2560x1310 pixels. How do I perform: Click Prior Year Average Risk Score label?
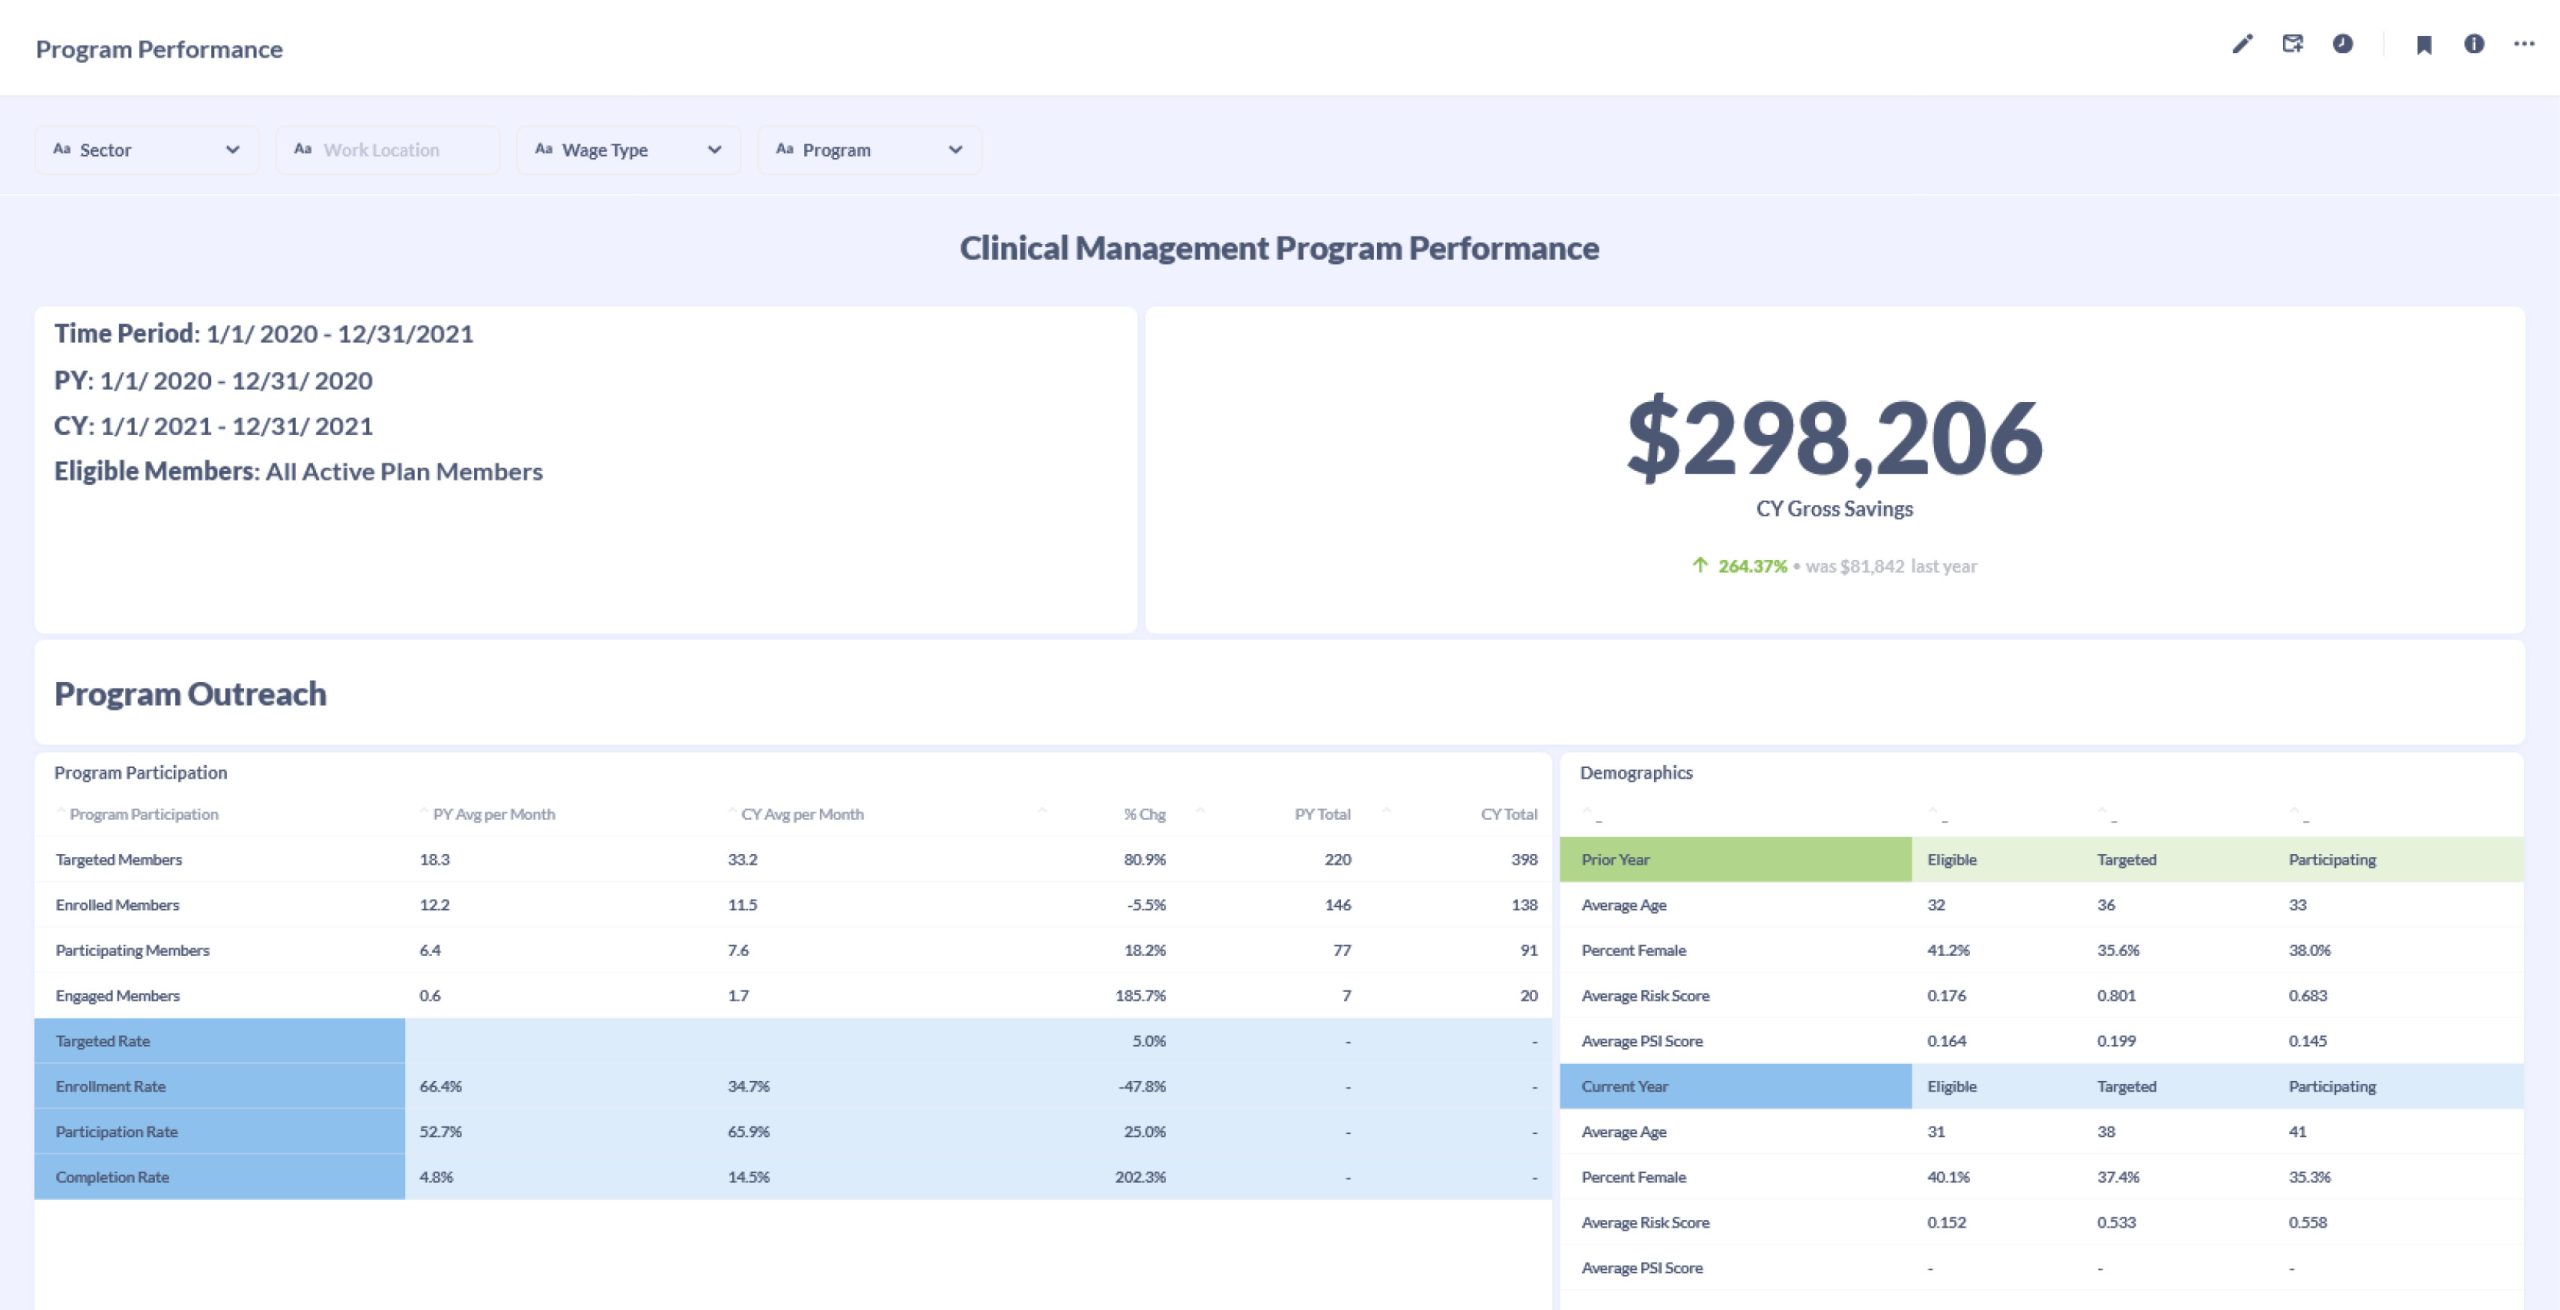coord(1645,996)
